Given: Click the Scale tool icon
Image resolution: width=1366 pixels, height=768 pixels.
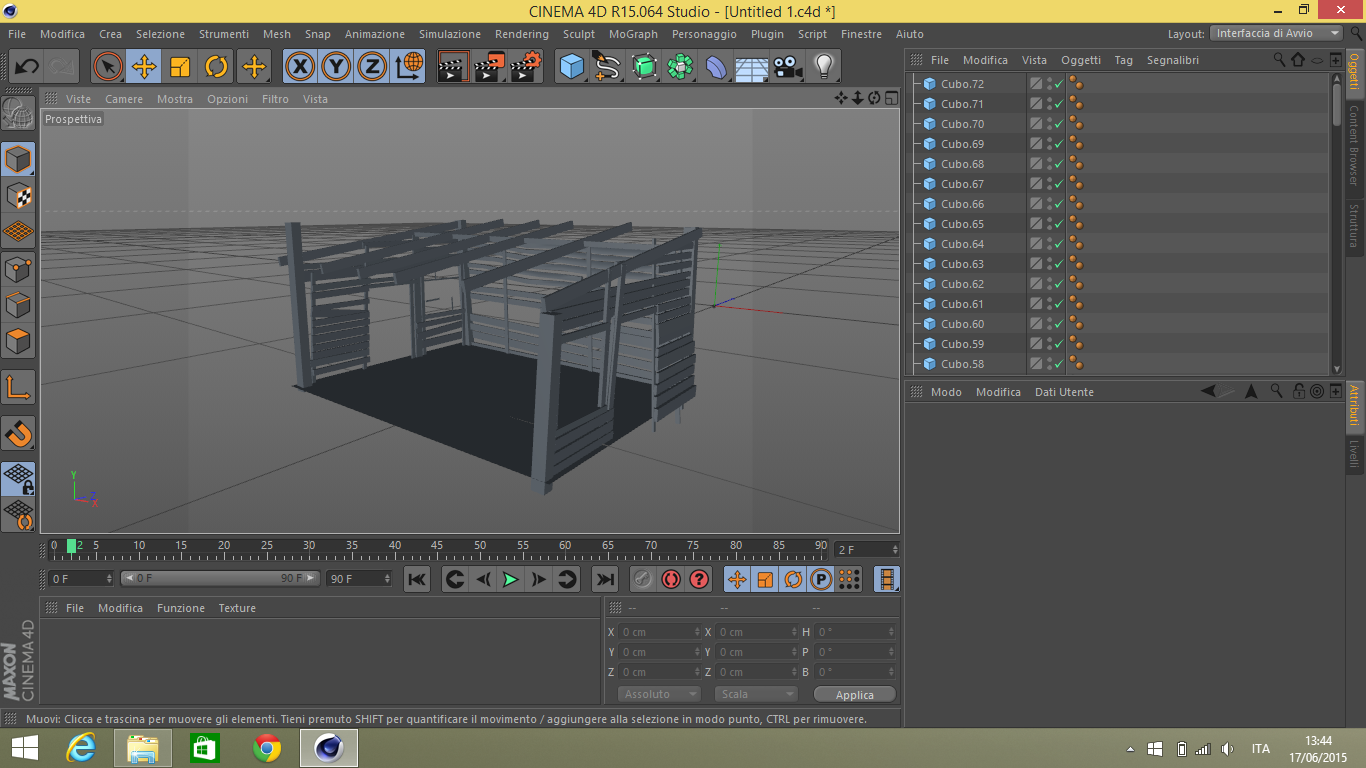Looking at the screenshot, I should pos(180,67).
